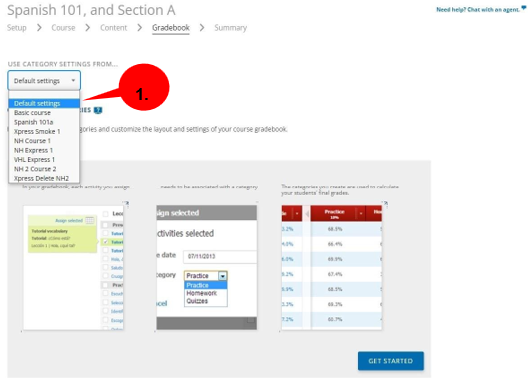Viewport: 528px width, 378px height.
Task: Click the chat bubble icon next to help link
Action: (524, 8)
